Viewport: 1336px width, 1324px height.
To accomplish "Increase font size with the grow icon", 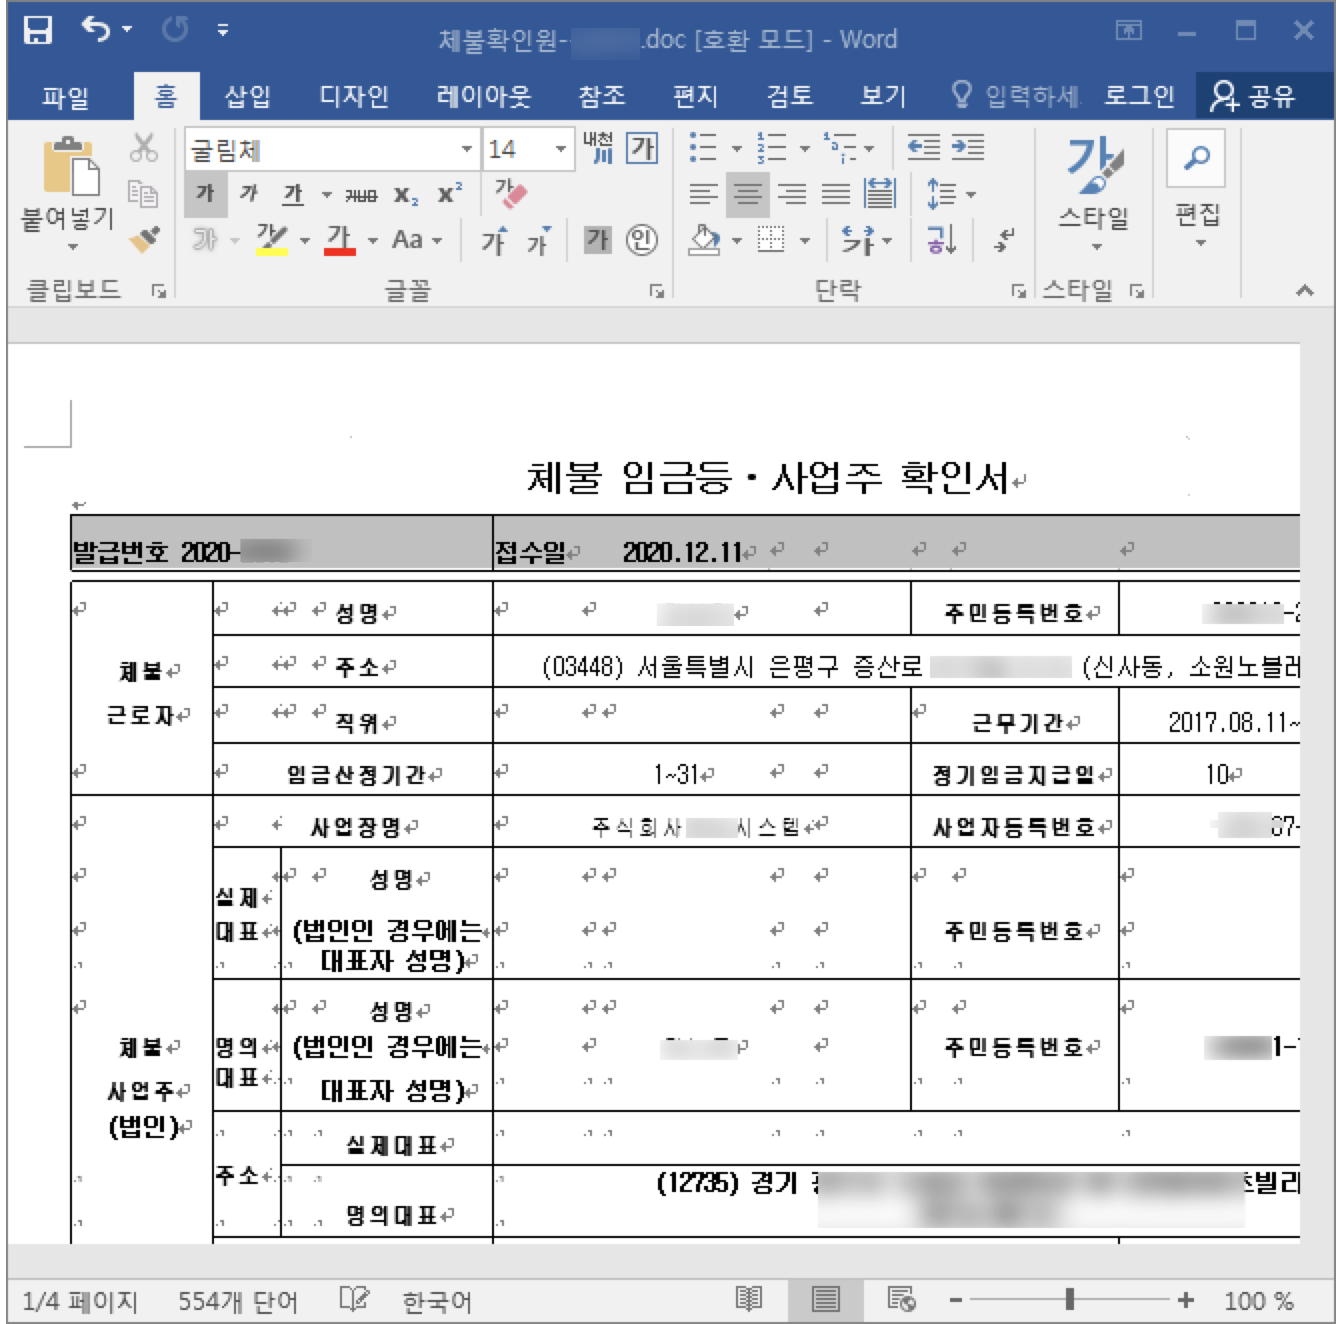I will [494, 240].
